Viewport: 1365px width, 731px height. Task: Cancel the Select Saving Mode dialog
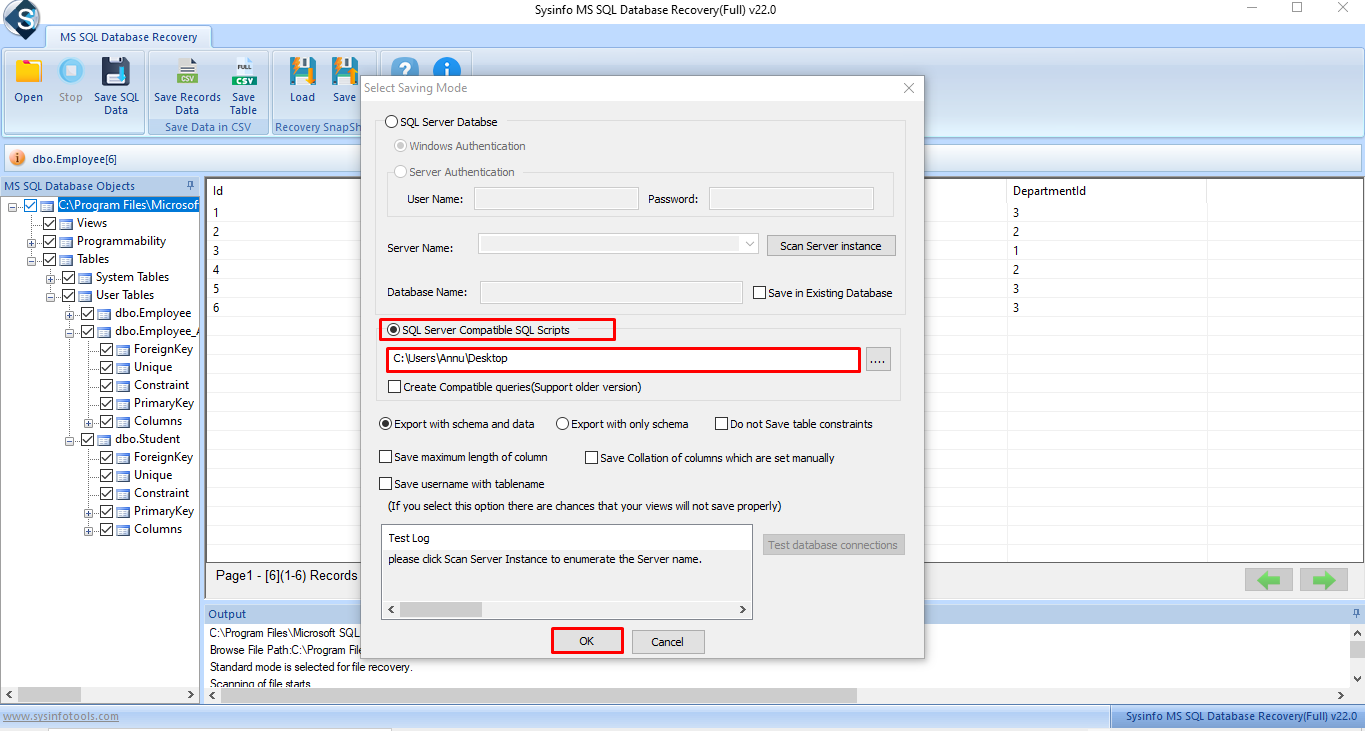coord(667,642)
